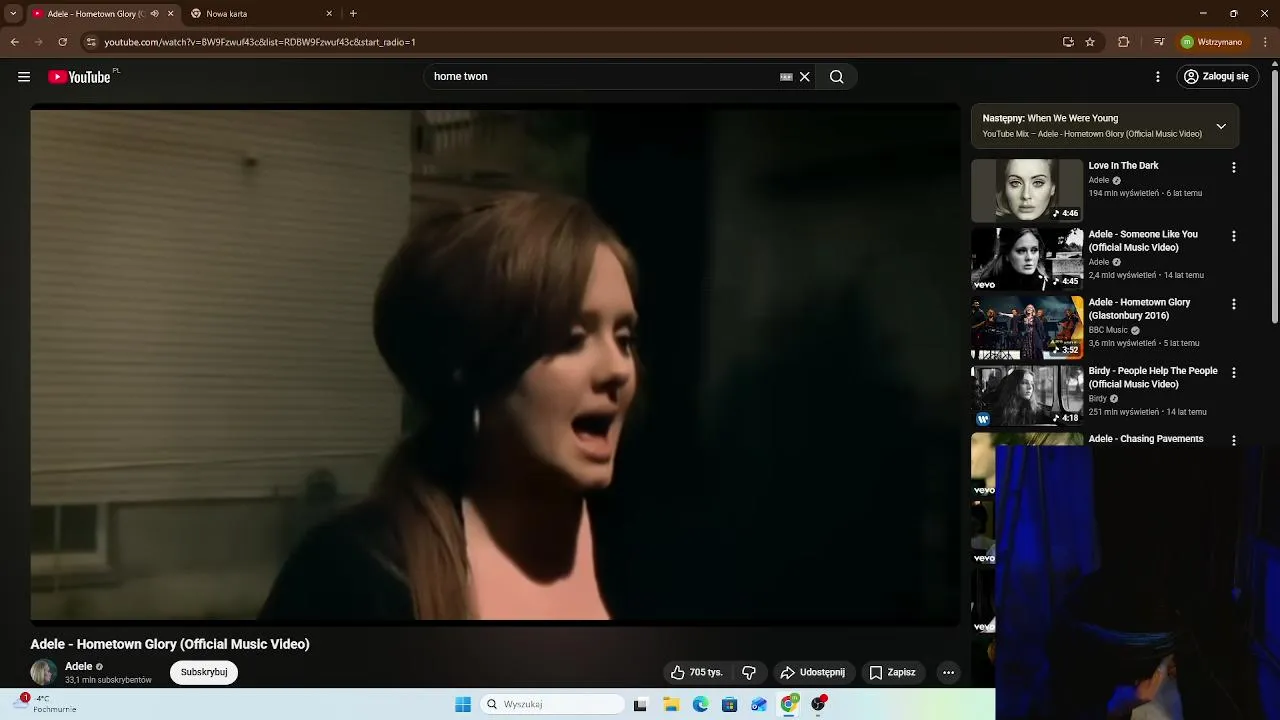1280x720 pixels.
Task: Open the media controls icon in Chrome toolbar
Action: [x=1159, y=42]
